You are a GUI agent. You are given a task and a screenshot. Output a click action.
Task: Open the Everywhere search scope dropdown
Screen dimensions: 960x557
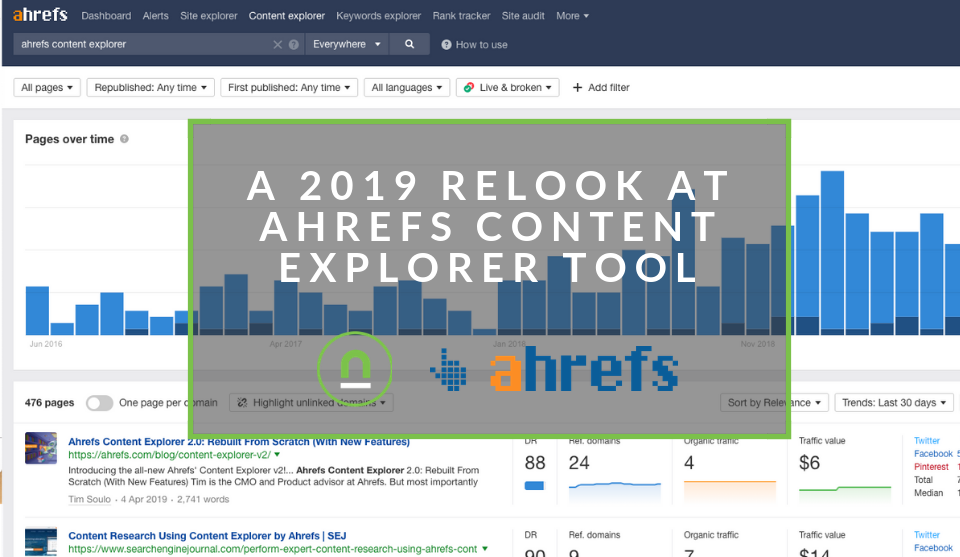point(347,44)
